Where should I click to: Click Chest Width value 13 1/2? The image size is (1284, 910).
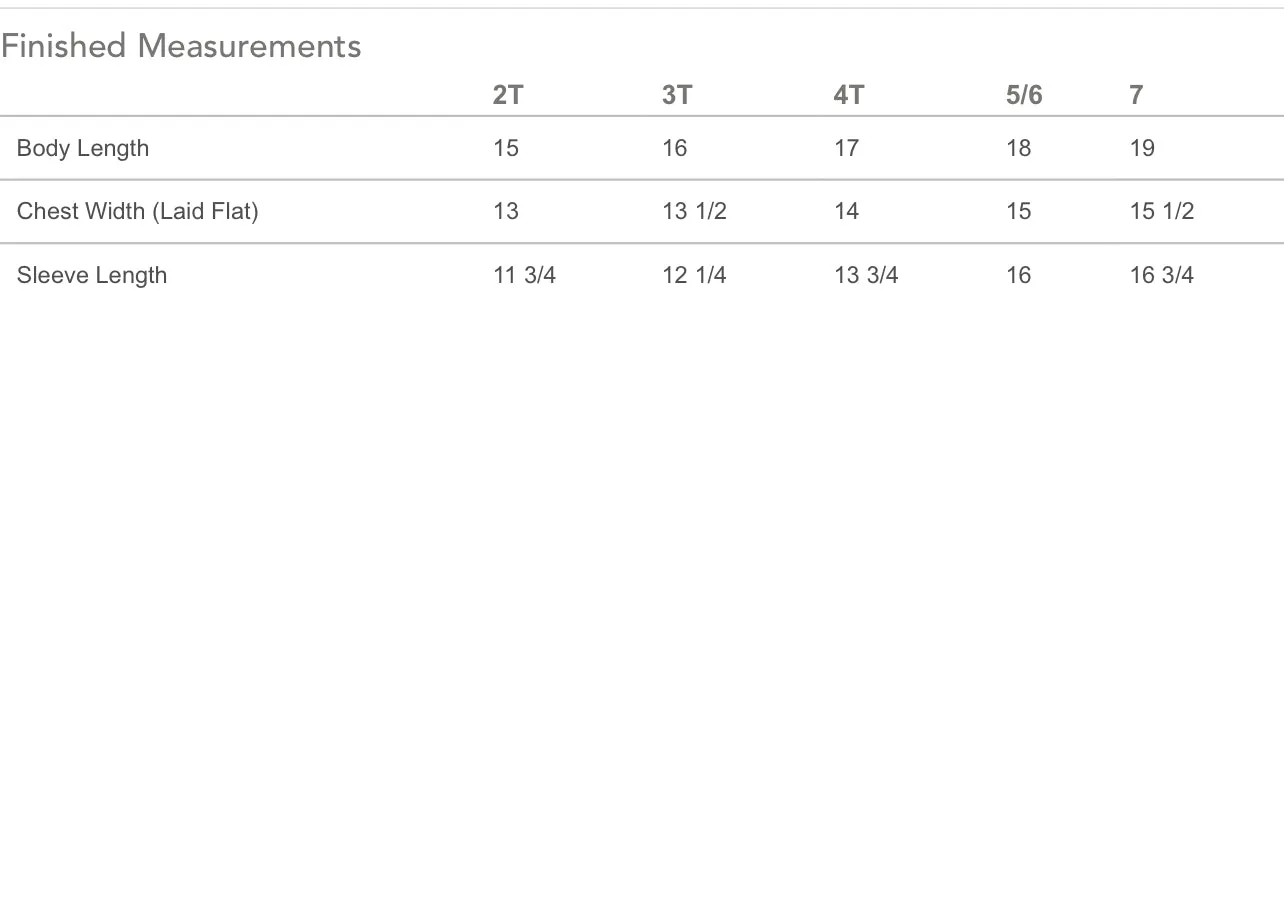point(694,211)
